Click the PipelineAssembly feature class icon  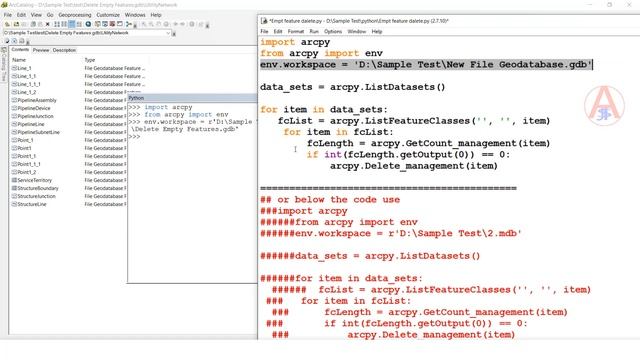coord(14,100)
